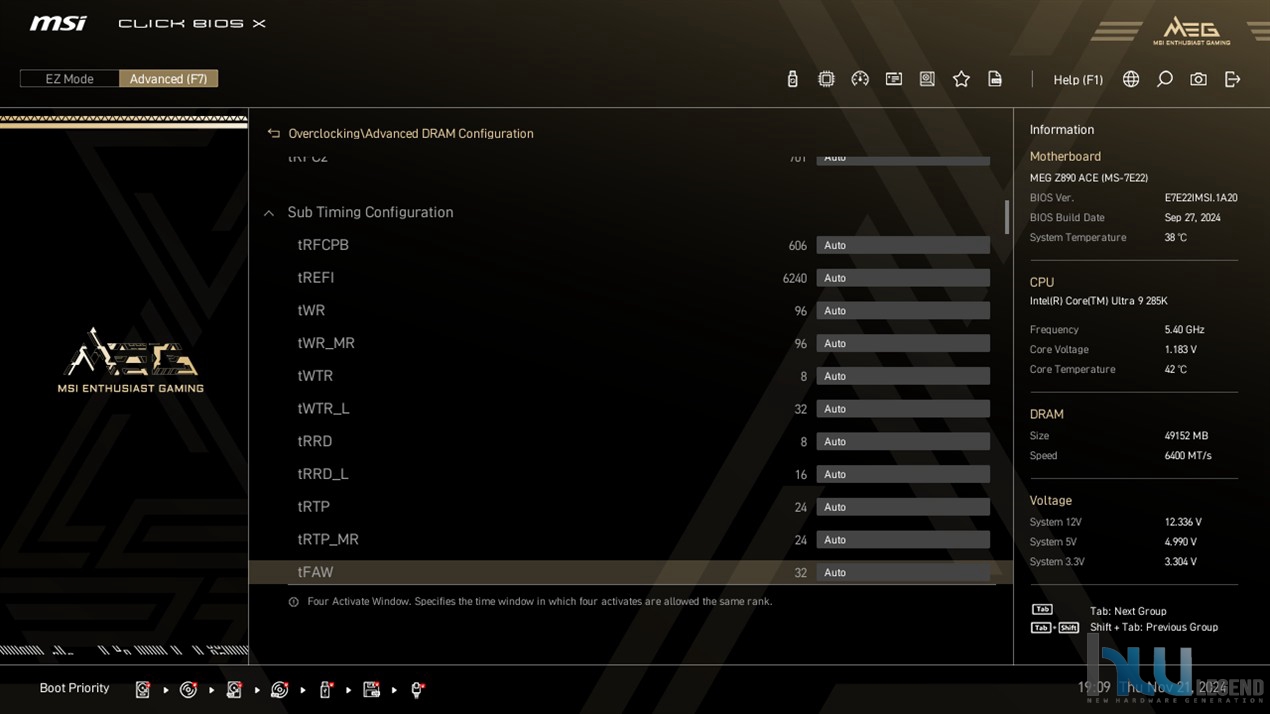Image resolution: width=1270 pixels, height=714 pixels.
Task: Select the tREFI row label
Action: point(316,278)
